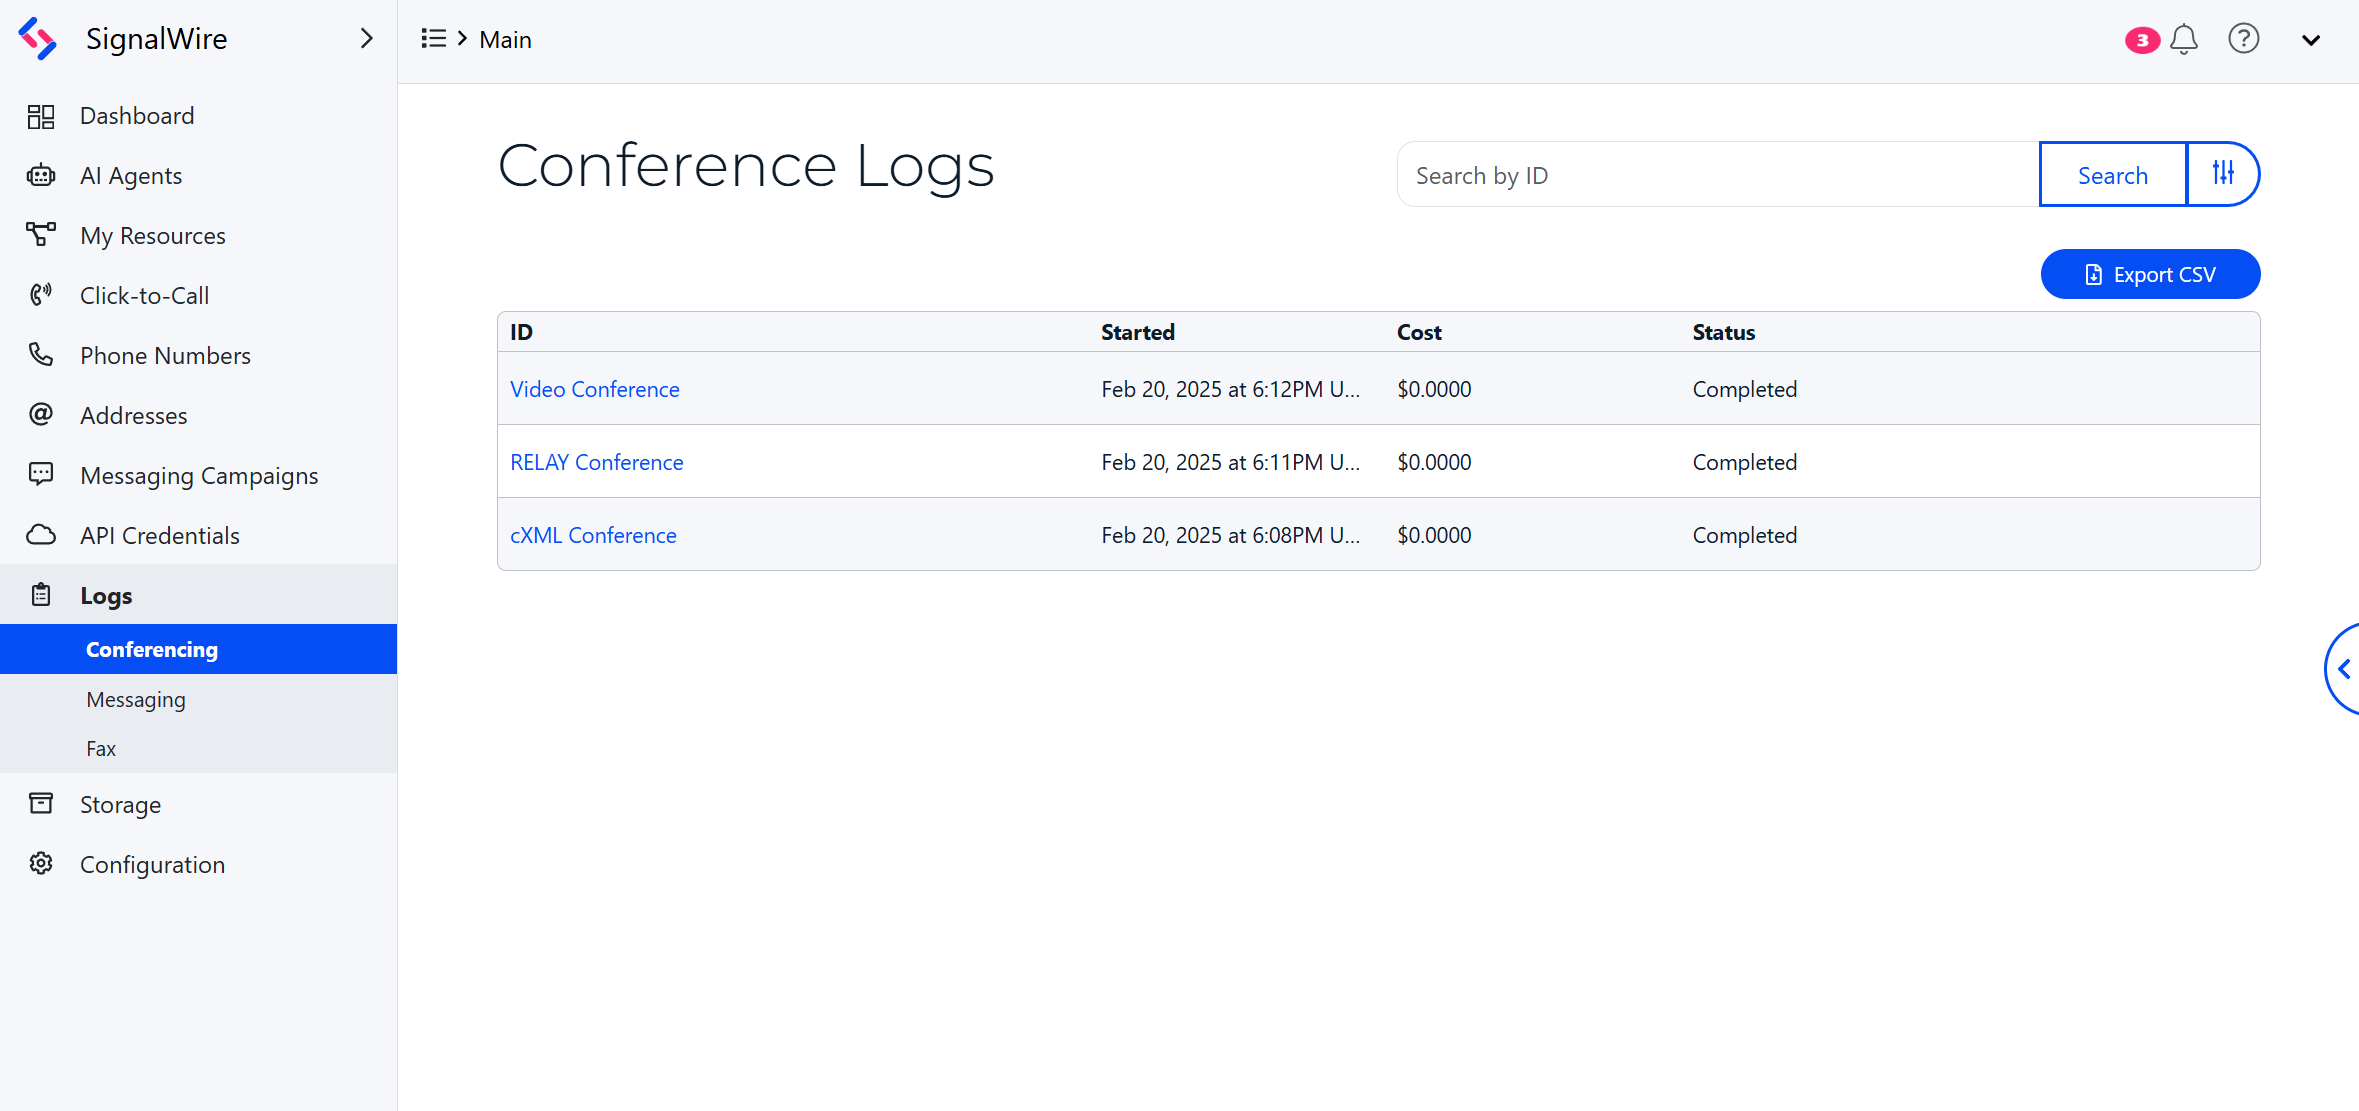Screen dimensions: 2359x1111
Task: Open notifications via the bell icon
Action: [x=2184, y=39]
